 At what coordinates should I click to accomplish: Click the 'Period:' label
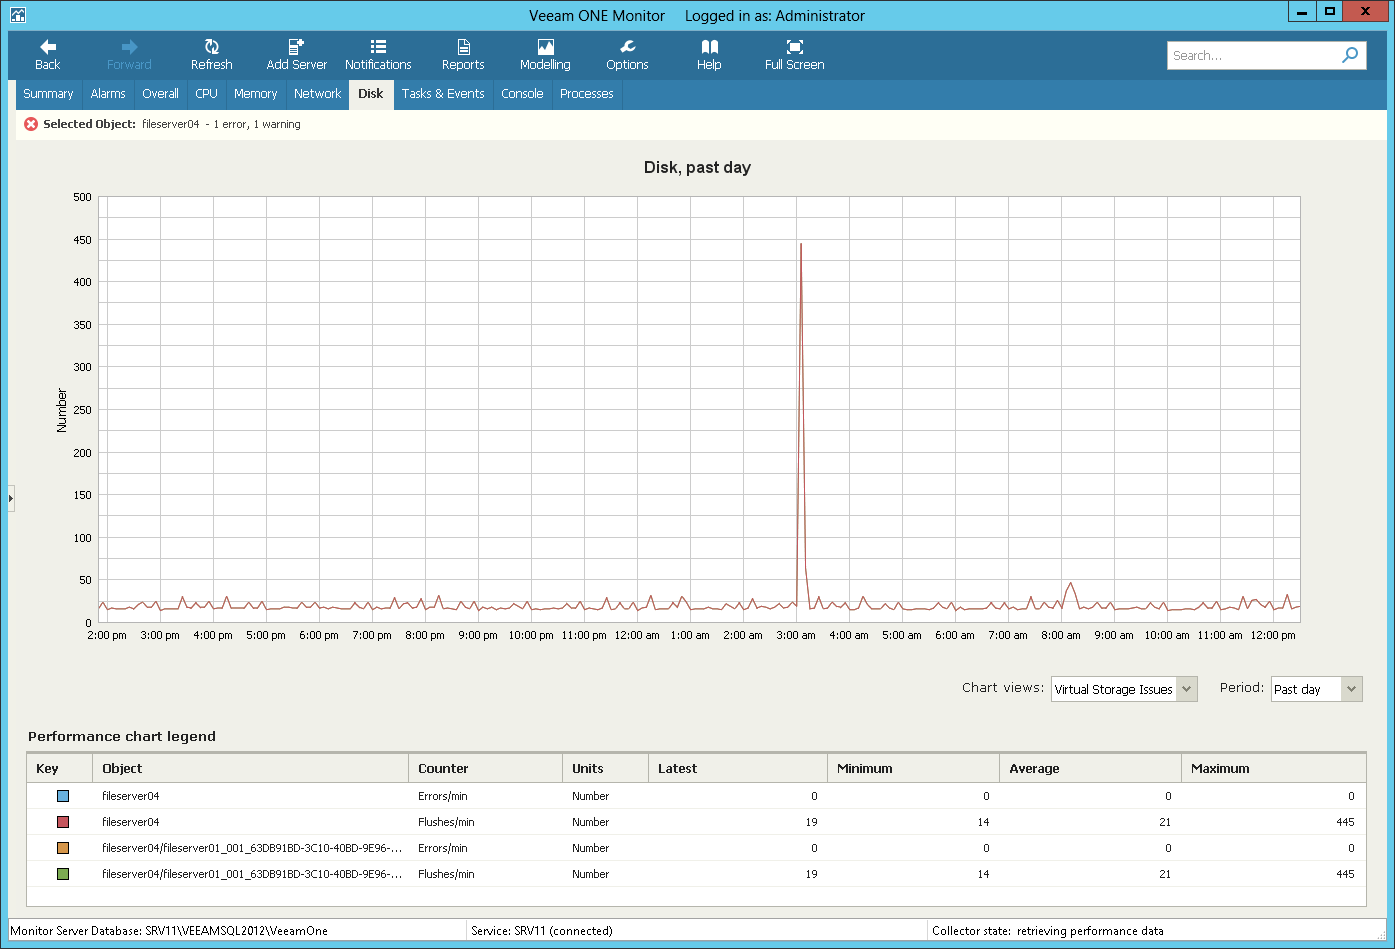1242,688
